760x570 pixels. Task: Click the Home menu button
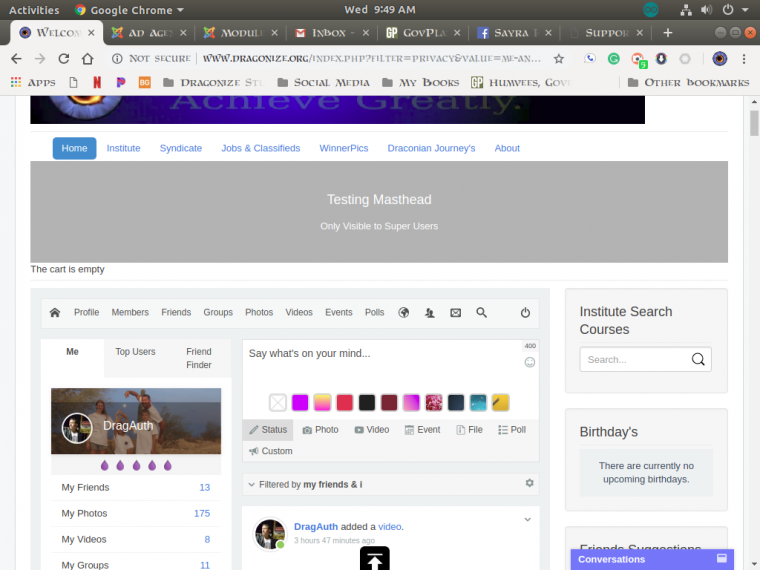tap(74, 148)
